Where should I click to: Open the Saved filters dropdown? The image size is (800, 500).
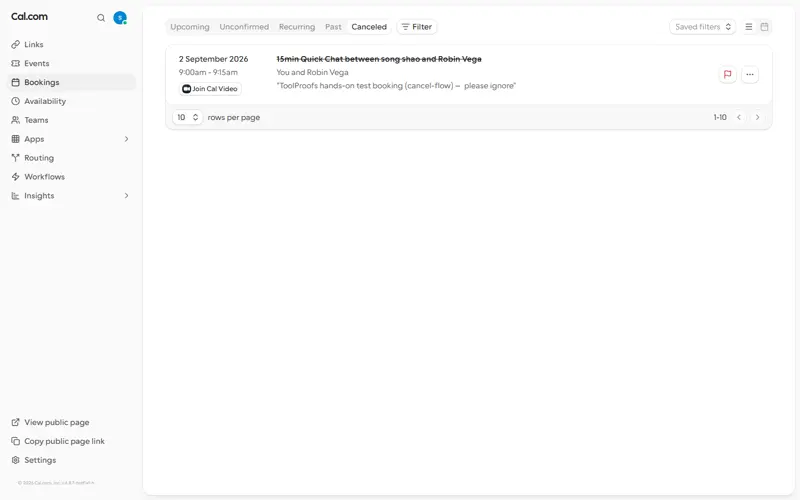point(703,27)
